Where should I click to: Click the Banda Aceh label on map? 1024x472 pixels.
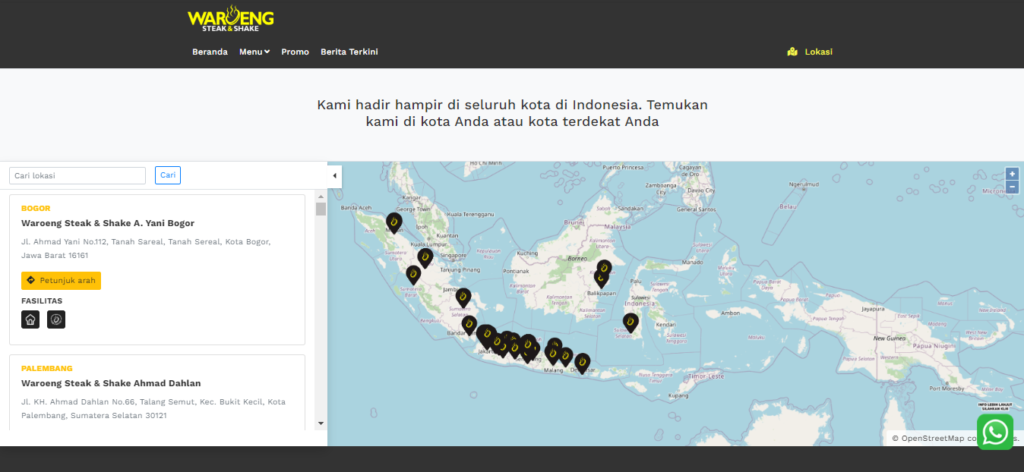click(x=356, y=208)
